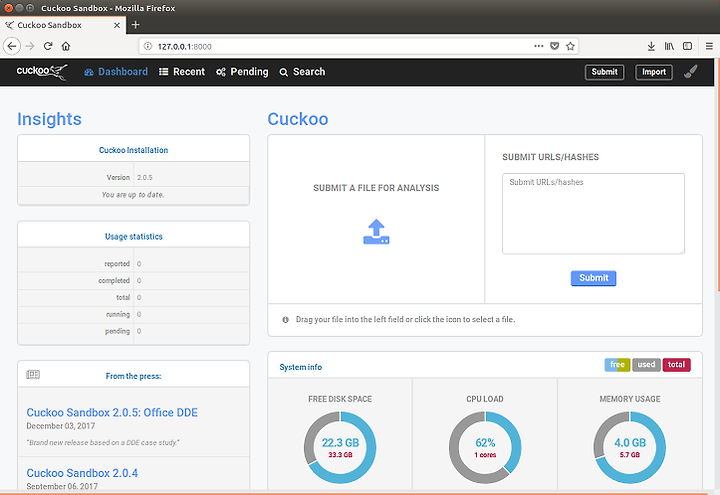720x495 pixels.
Task: Click the browser forward button
Action: 30,46
